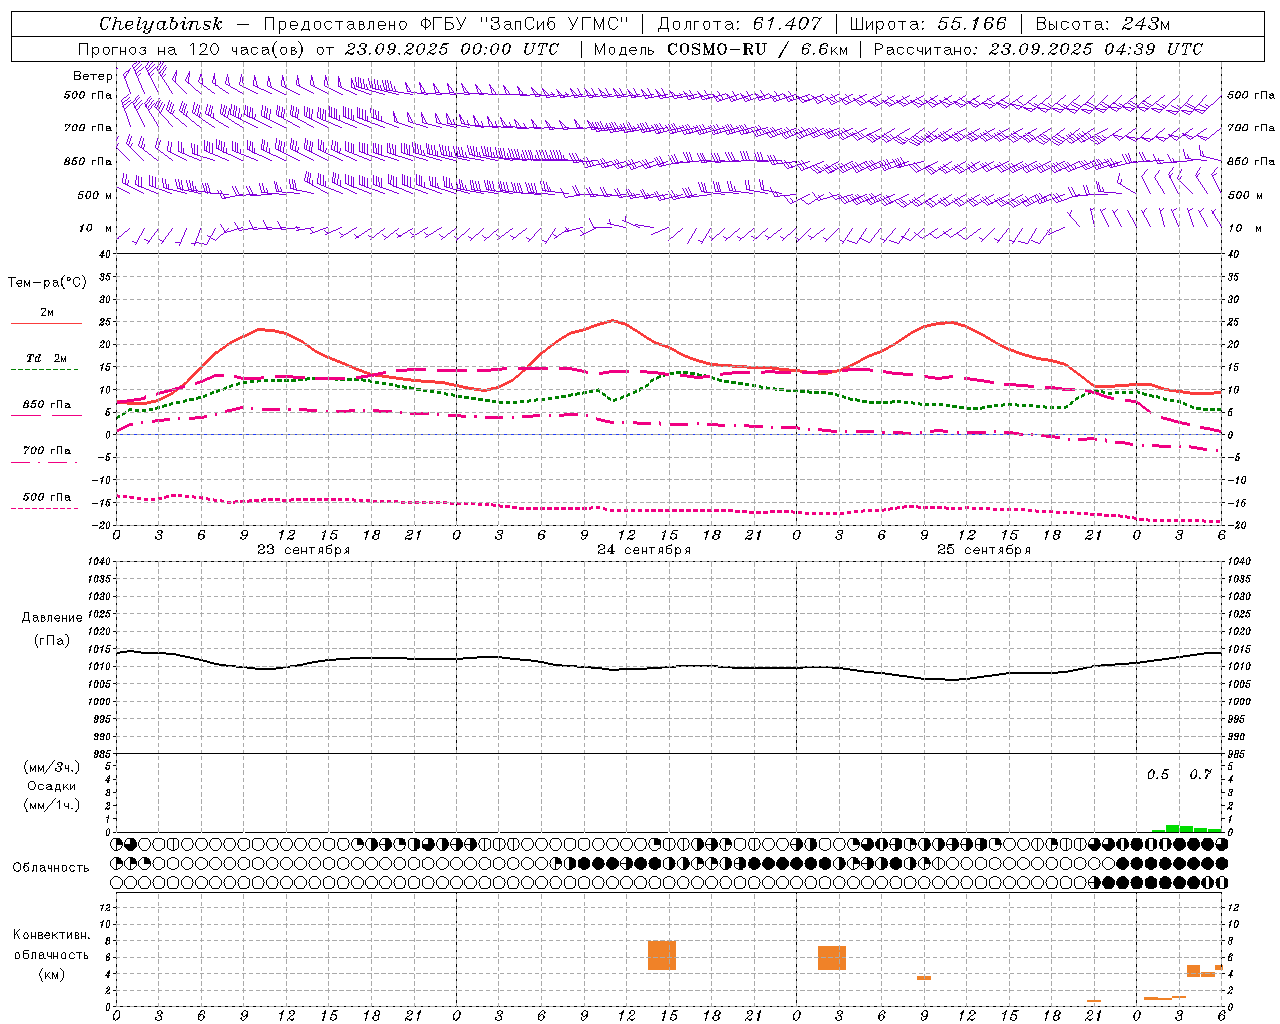The height and width of the screenshot is (1024, 1280).
Task: Click the Облачность panel label
Action: pos(51,868)
